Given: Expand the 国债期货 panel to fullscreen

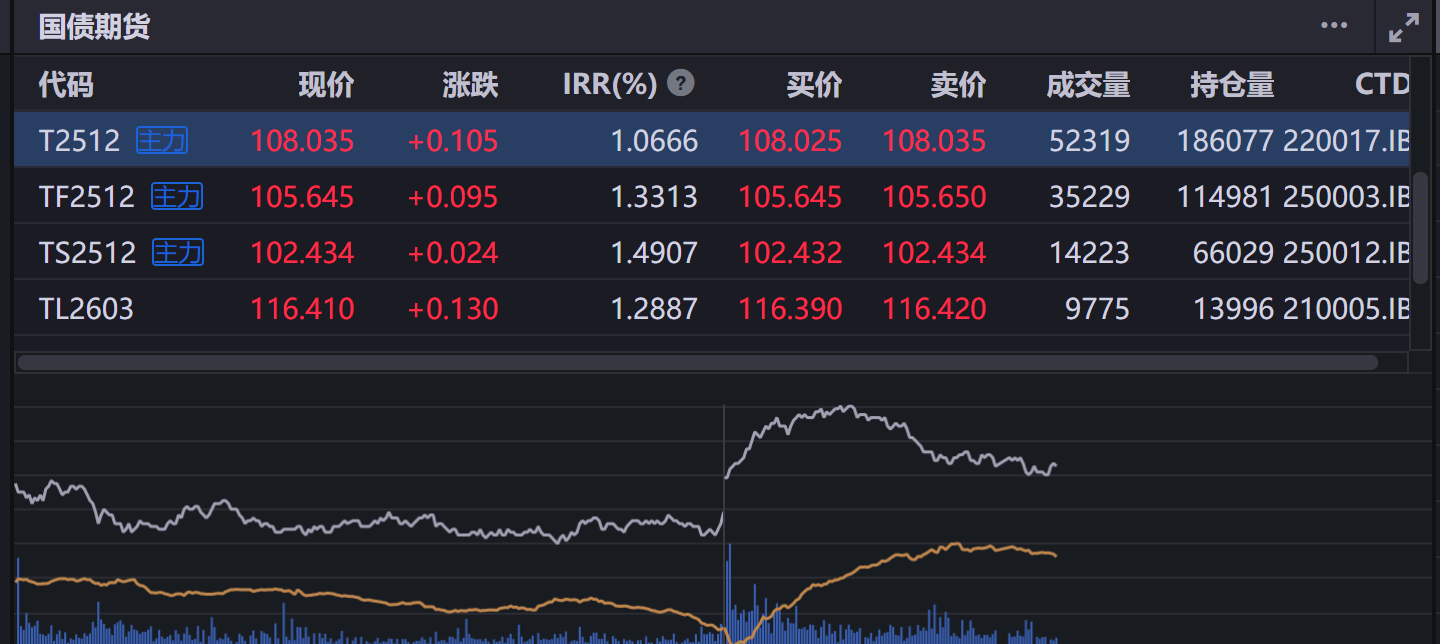Looking at the screenshot, I should (1404, 28).
